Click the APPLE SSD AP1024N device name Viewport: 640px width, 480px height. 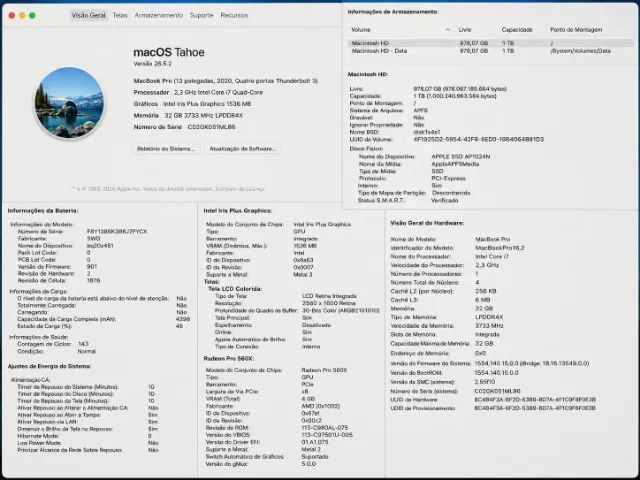click(x=461, y=157)
